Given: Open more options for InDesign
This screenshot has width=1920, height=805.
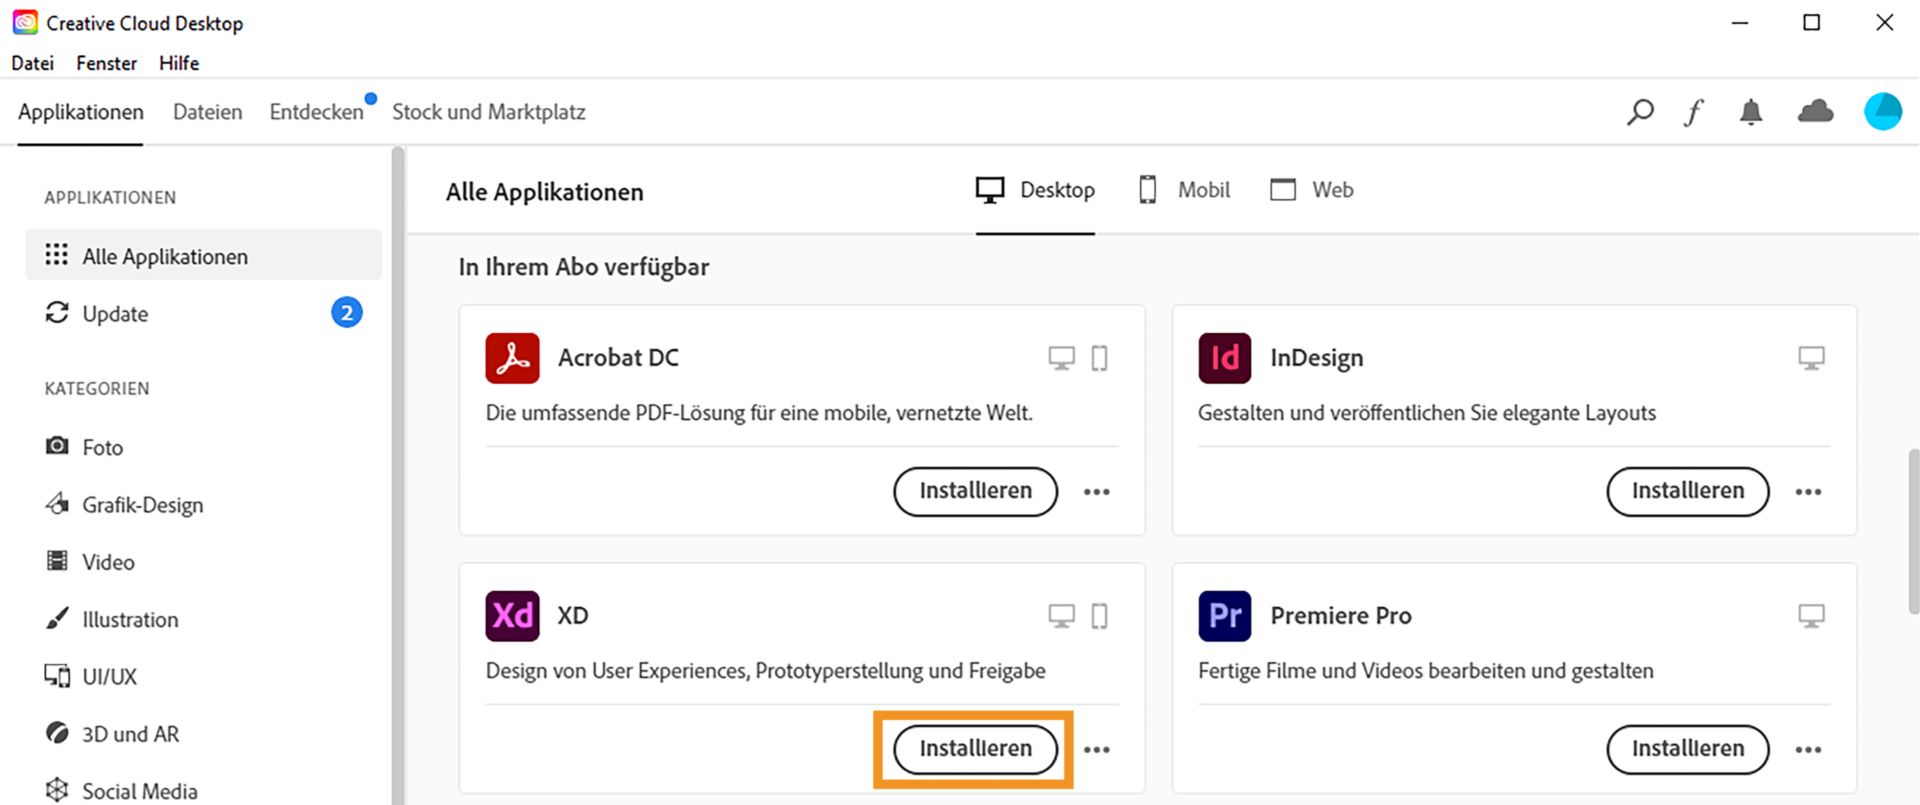Looking at the screenshot, I should tap(1808, 492).
